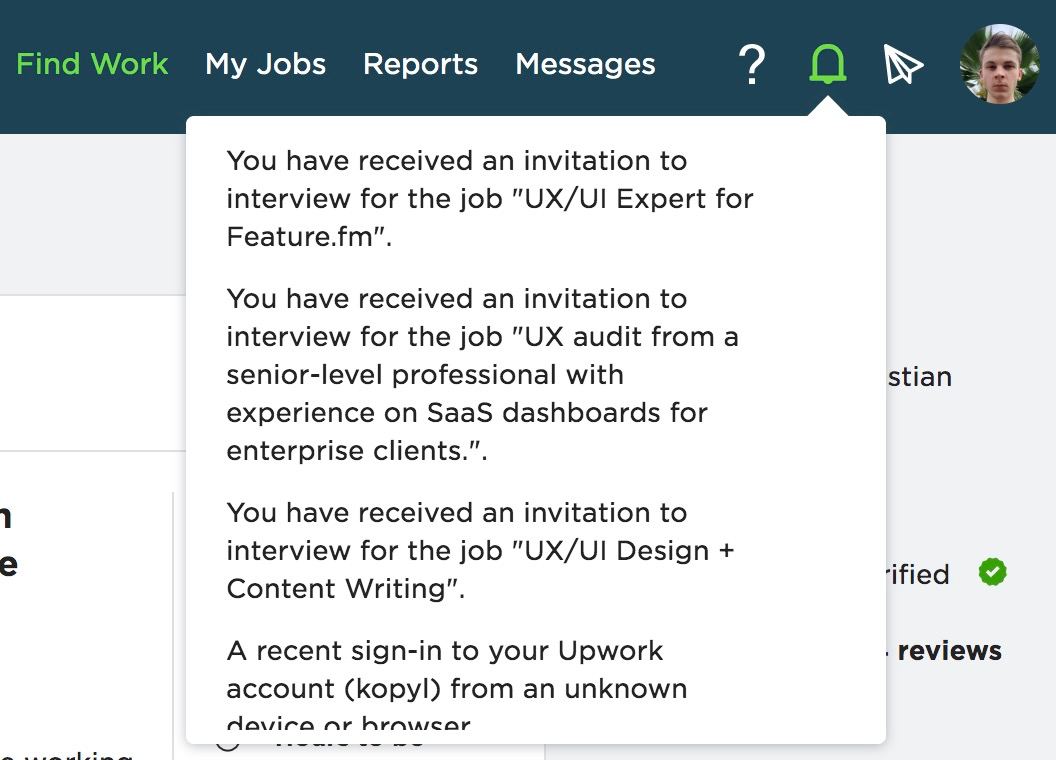
Task: Select Reports in the navigation bar
Action: click(x=420, y=65)
